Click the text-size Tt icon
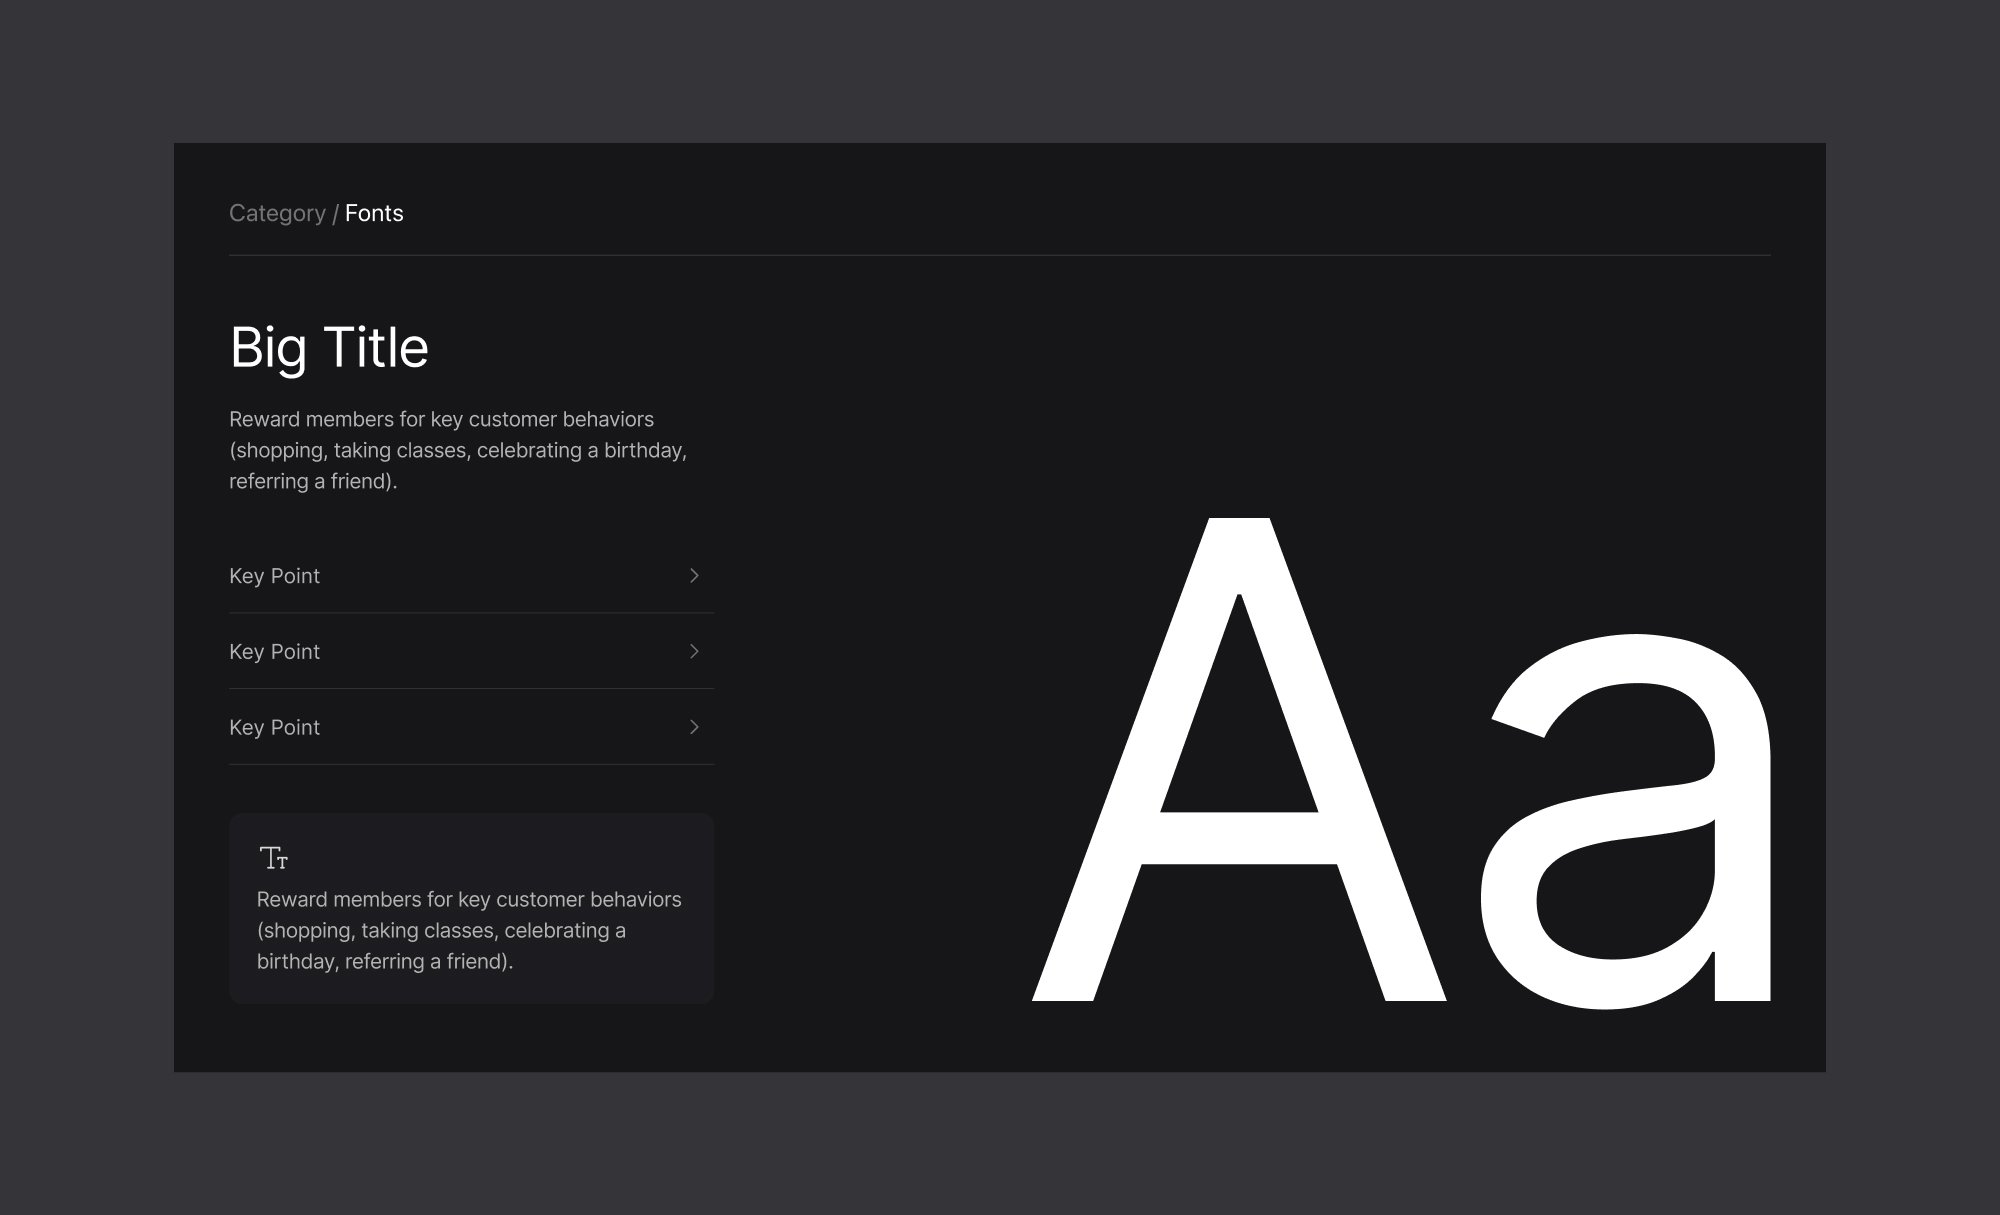The width and height of the screenshot is (2000, 1215). pyautogui.click(x=274, y=858)
